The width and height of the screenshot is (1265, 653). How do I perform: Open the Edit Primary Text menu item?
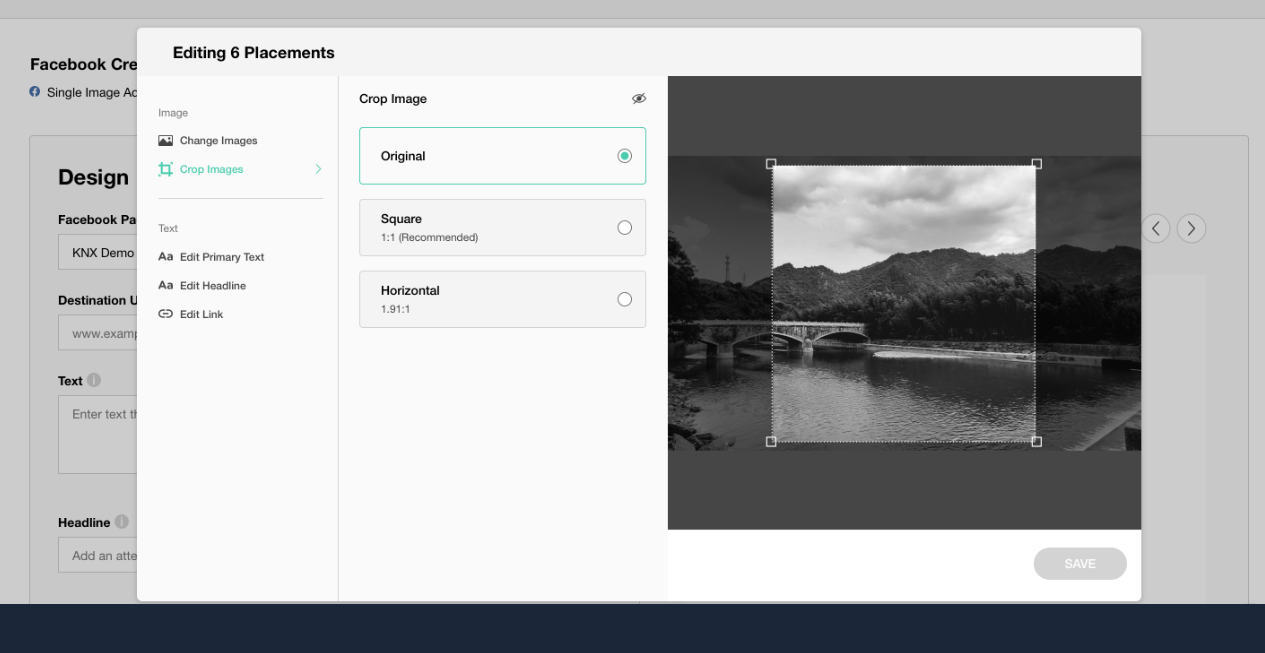click(222, 257)
